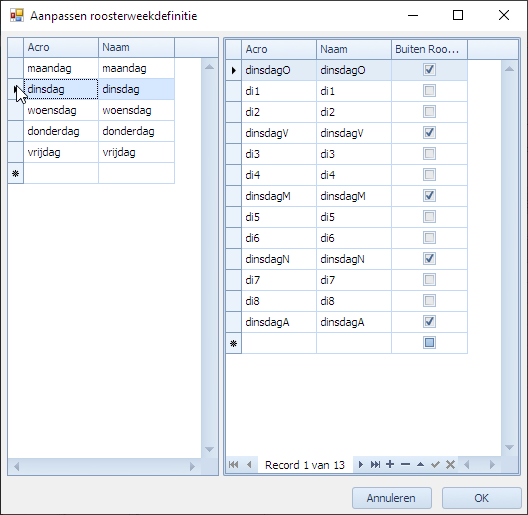The height and width of the screenshot is (515, 528).
Task: Jump to last record in navigator
Action: (375, 465)
